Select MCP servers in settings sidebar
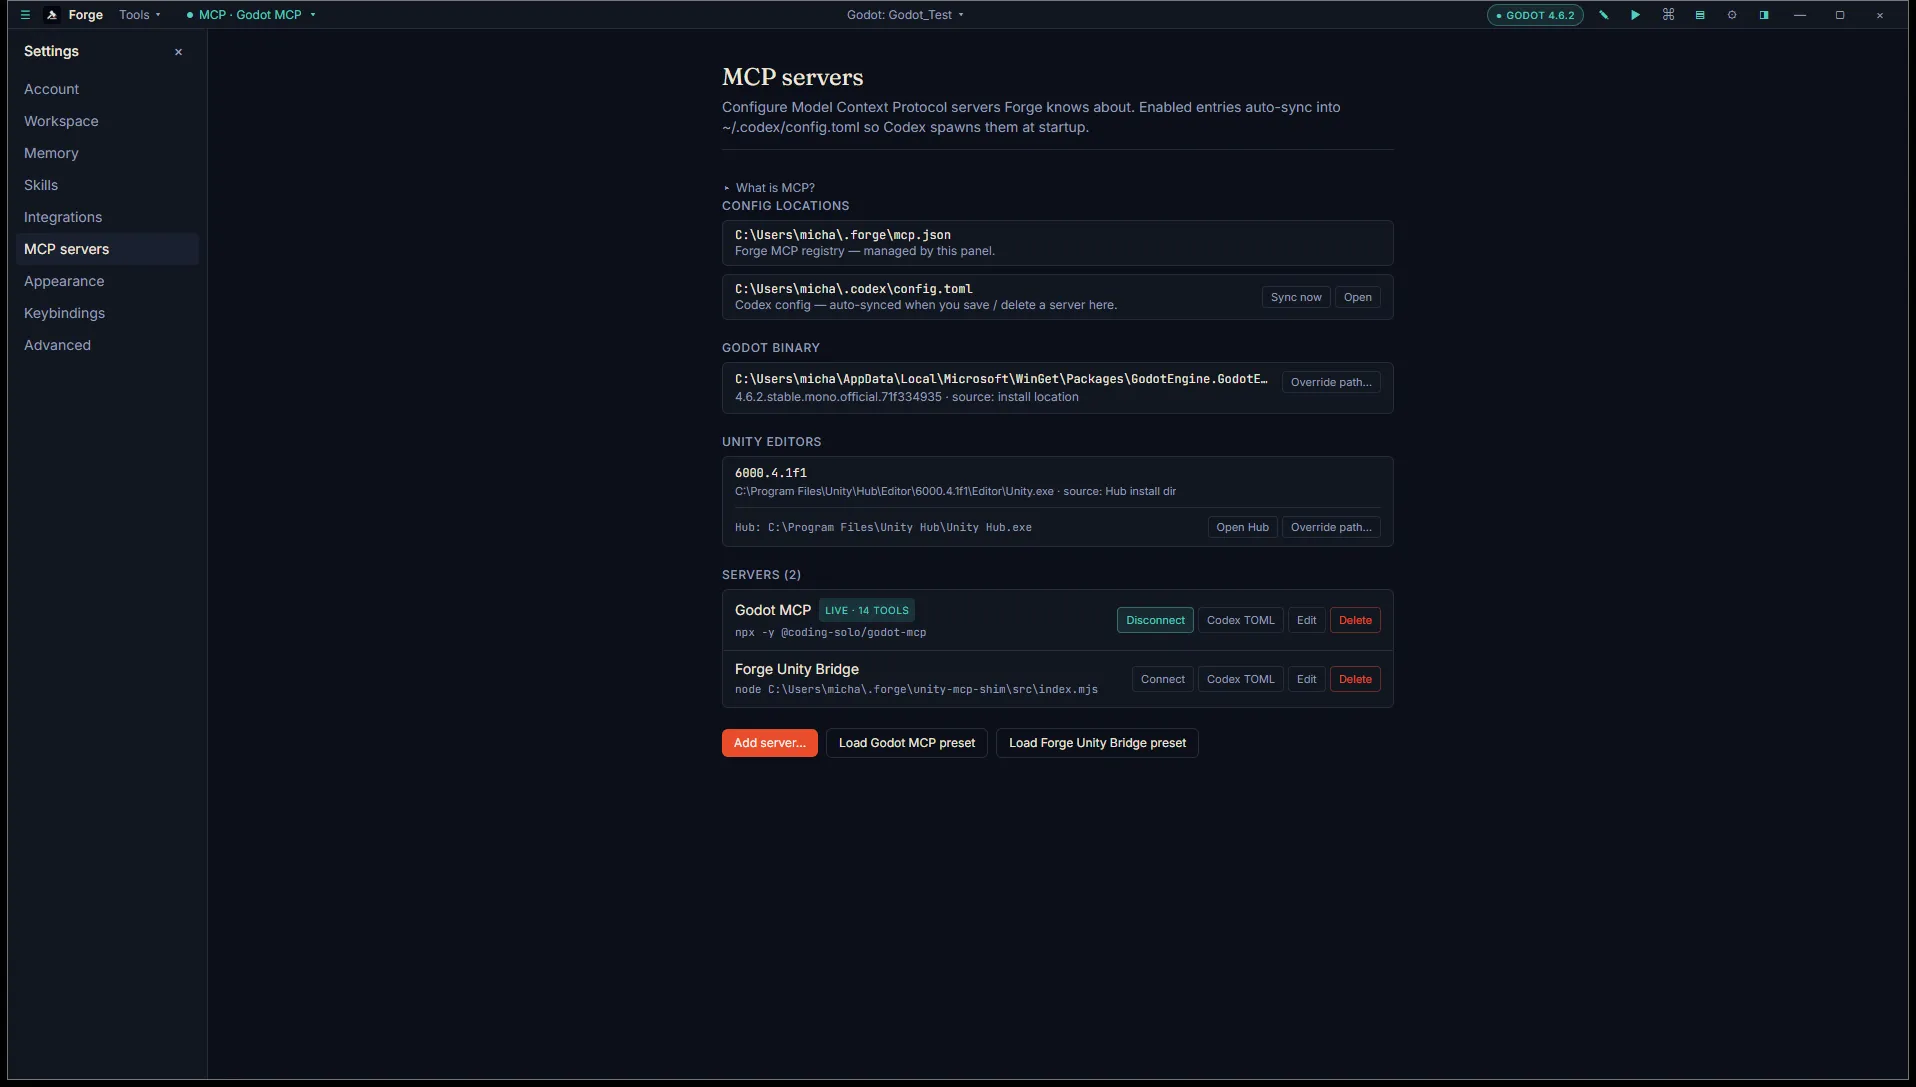 [x=107, y=249]
